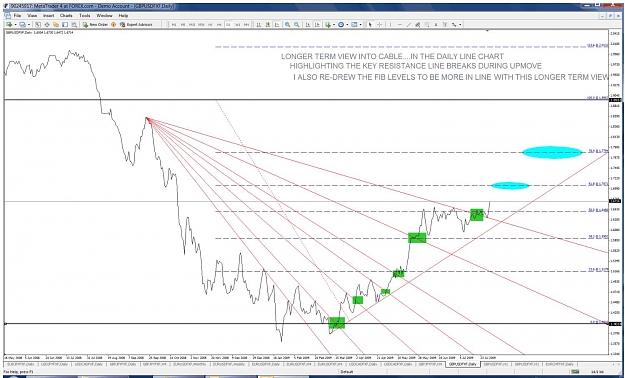Screen dimensions: 625x378
Task: Click the Expert Advisors button
Action: (x=136, y=24)
